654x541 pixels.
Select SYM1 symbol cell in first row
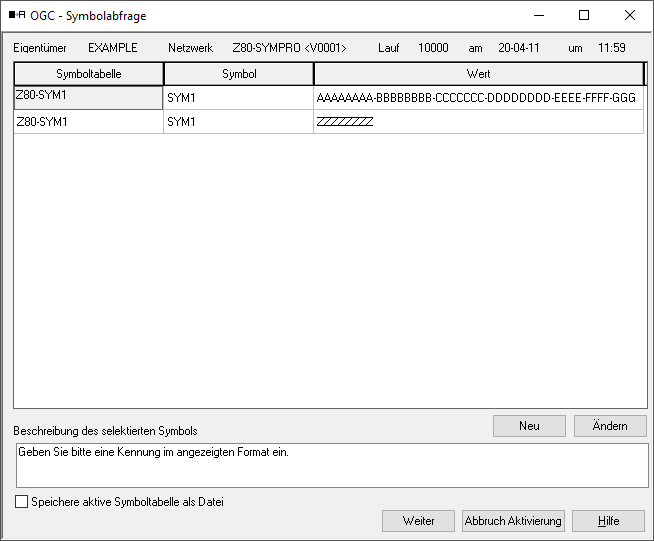click(x=238, y=98)
